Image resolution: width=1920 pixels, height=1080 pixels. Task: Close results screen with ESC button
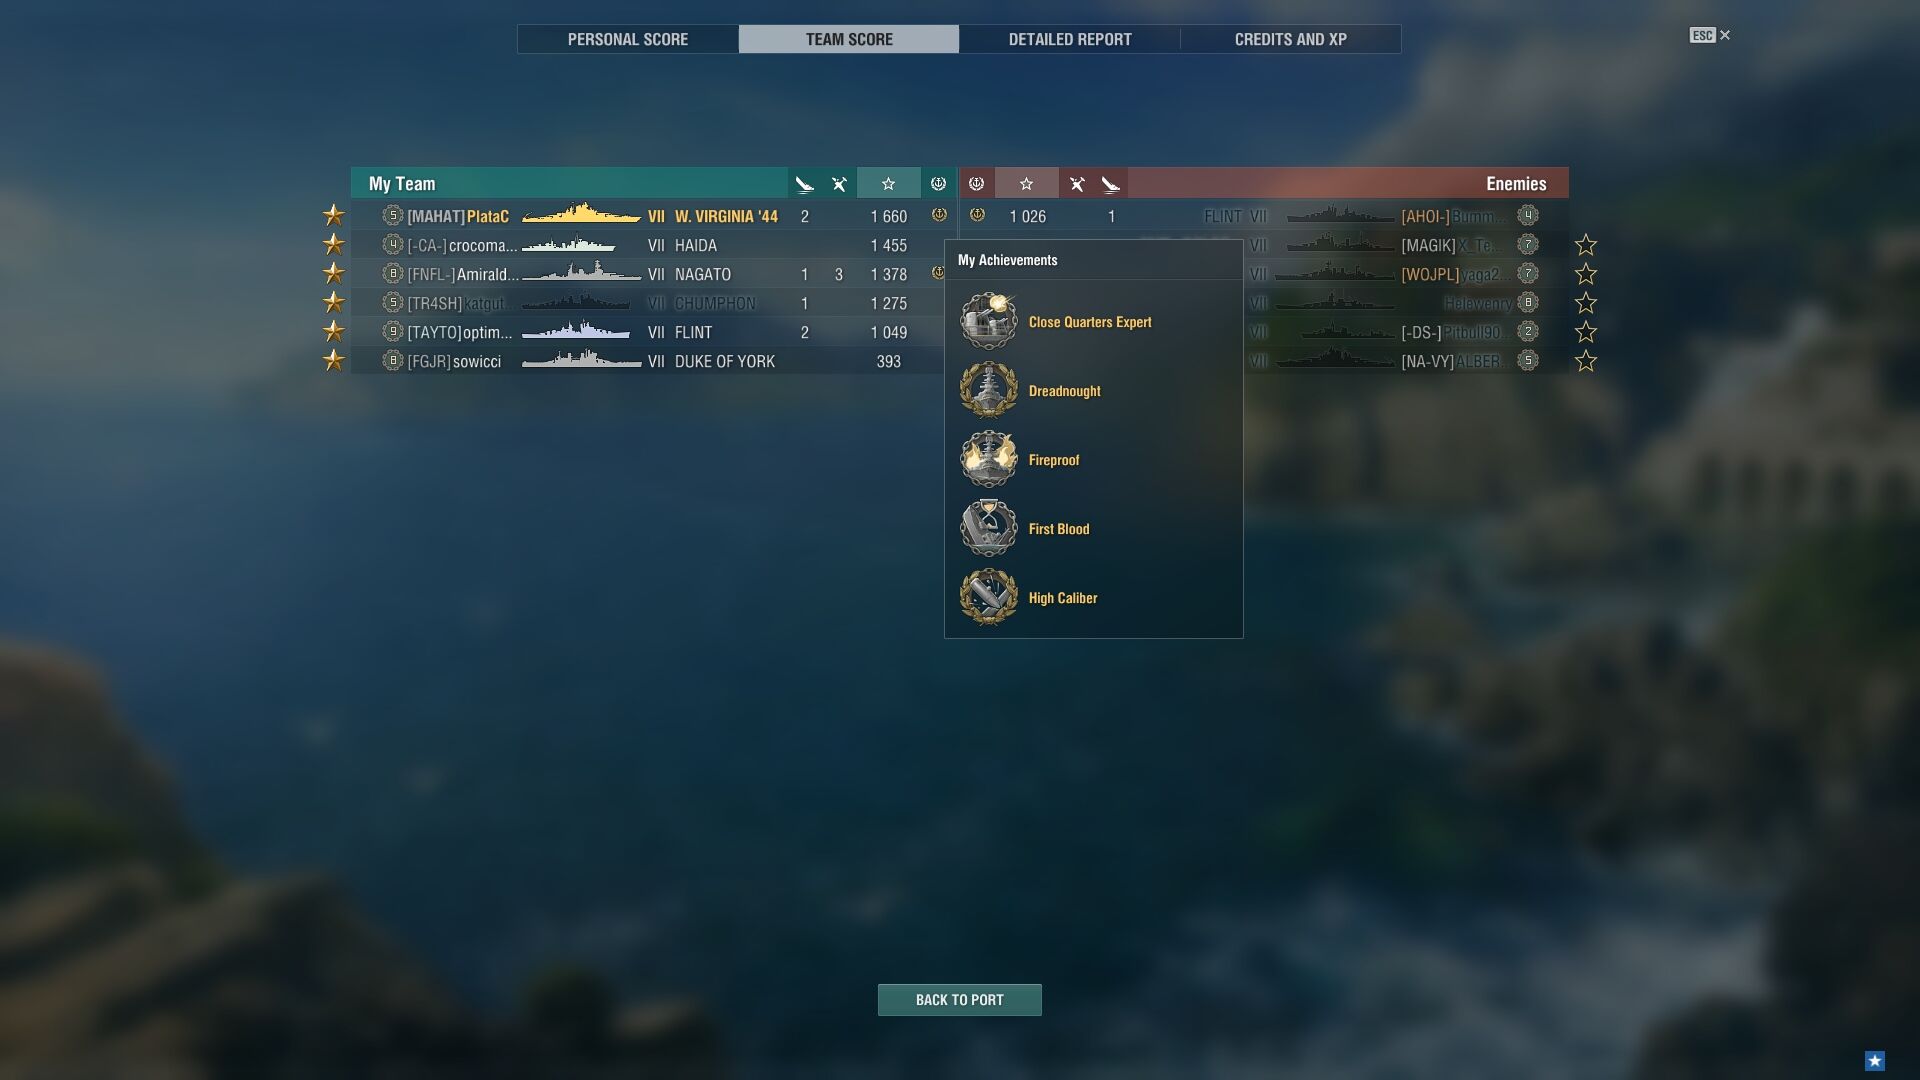1710,35
